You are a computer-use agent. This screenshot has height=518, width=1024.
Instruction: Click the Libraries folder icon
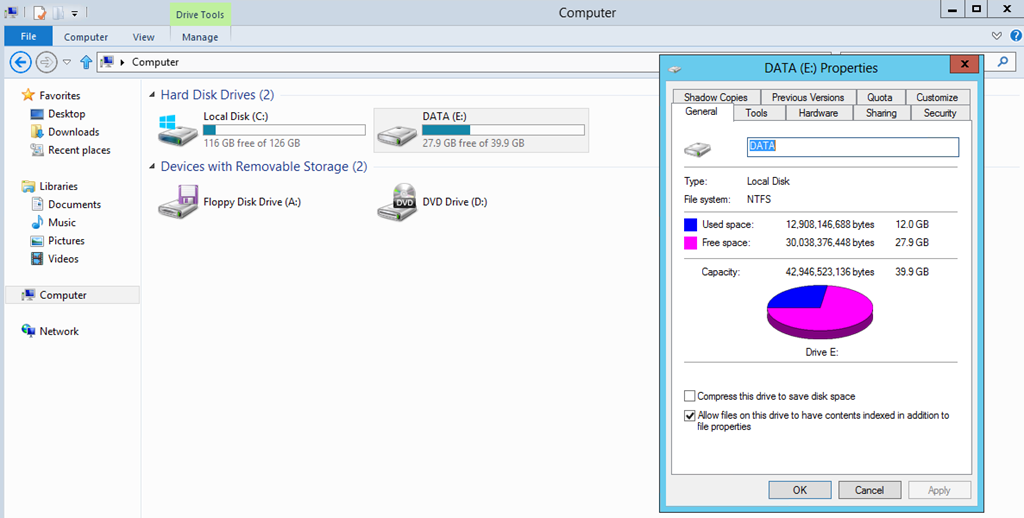tap(28, 186)
